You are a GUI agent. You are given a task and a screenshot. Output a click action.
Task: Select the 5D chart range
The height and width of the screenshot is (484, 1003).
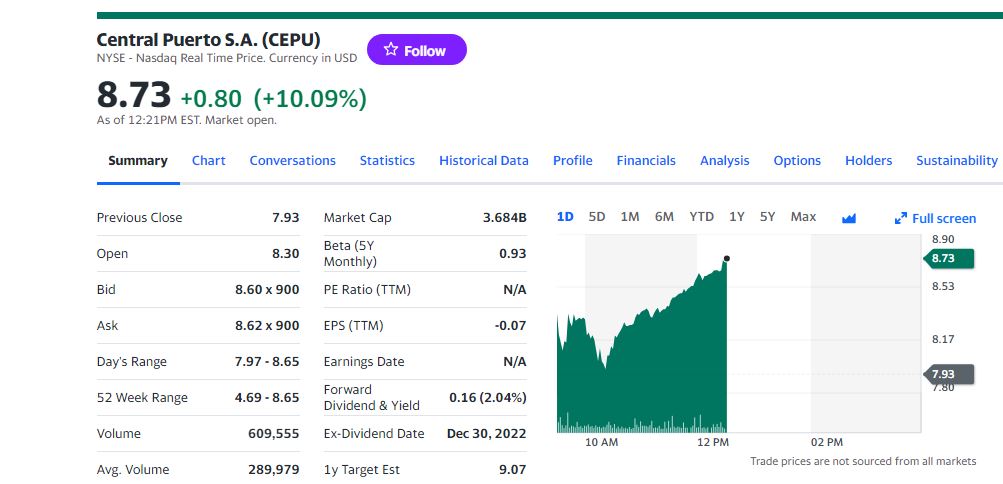[x=597, y=217]
